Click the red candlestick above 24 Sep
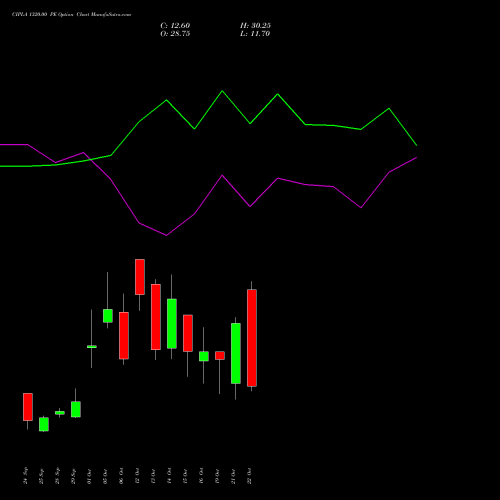This screenshot has width=500, height=500. [x=28, y=407]
